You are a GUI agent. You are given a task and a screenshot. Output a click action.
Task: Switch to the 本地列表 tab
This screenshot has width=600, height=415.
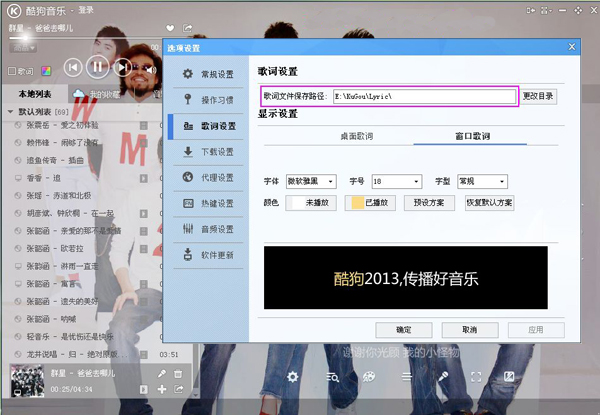[35, 94]
